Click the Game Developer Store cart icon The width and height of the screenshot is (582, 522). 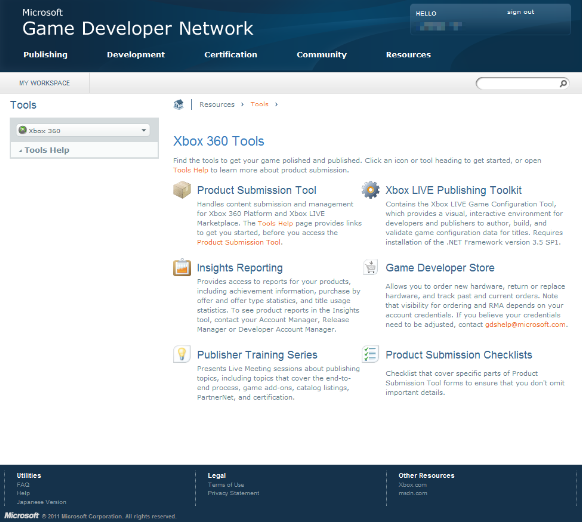point(370,267)
